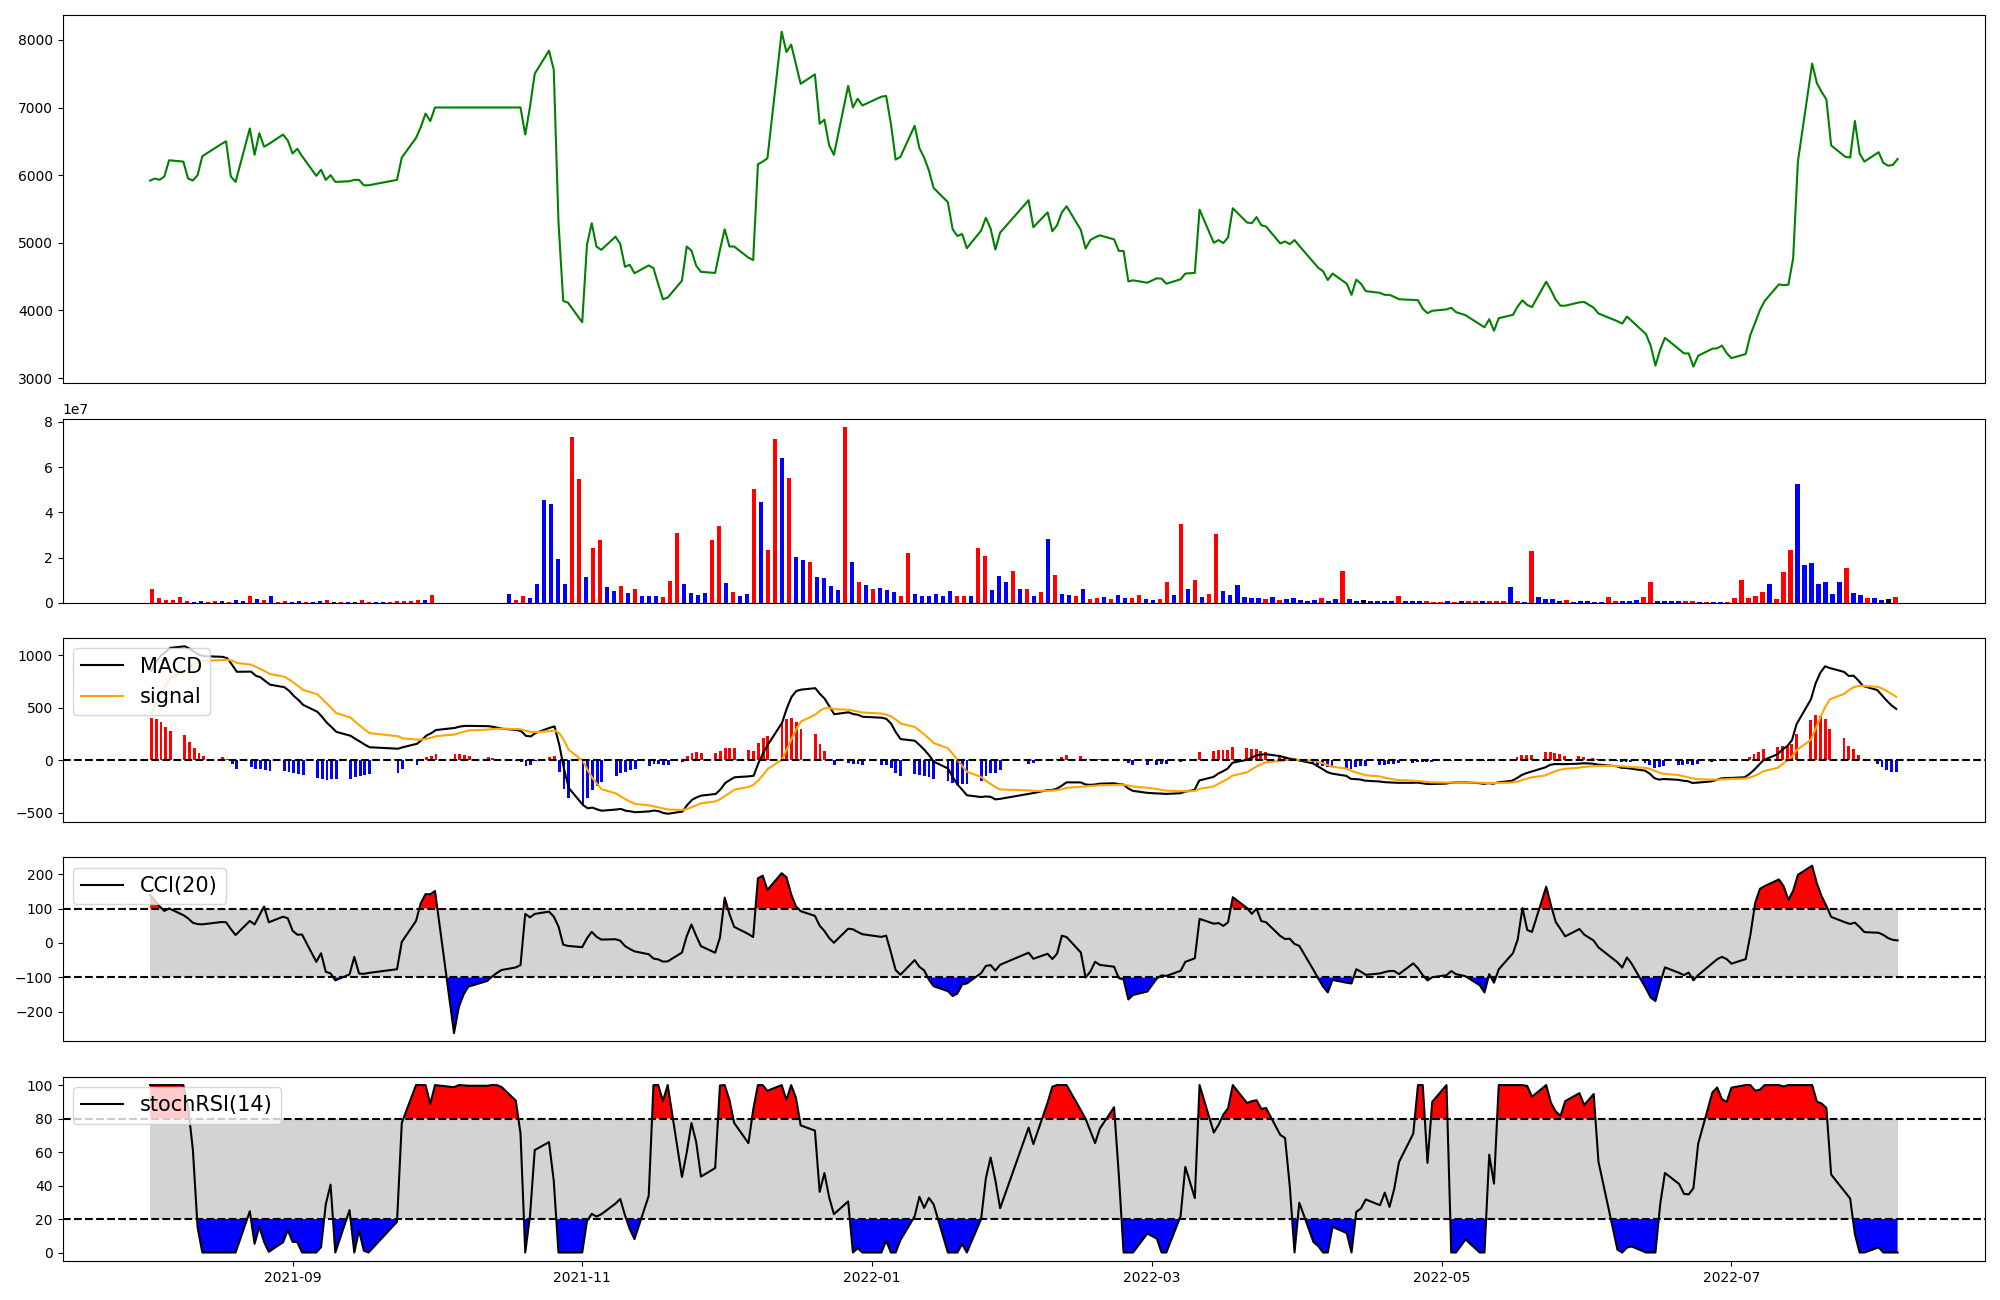Click the 1000 tick on the MACD axis
The height and width of the screenshot is (1300, 2000).
point(36,656)
